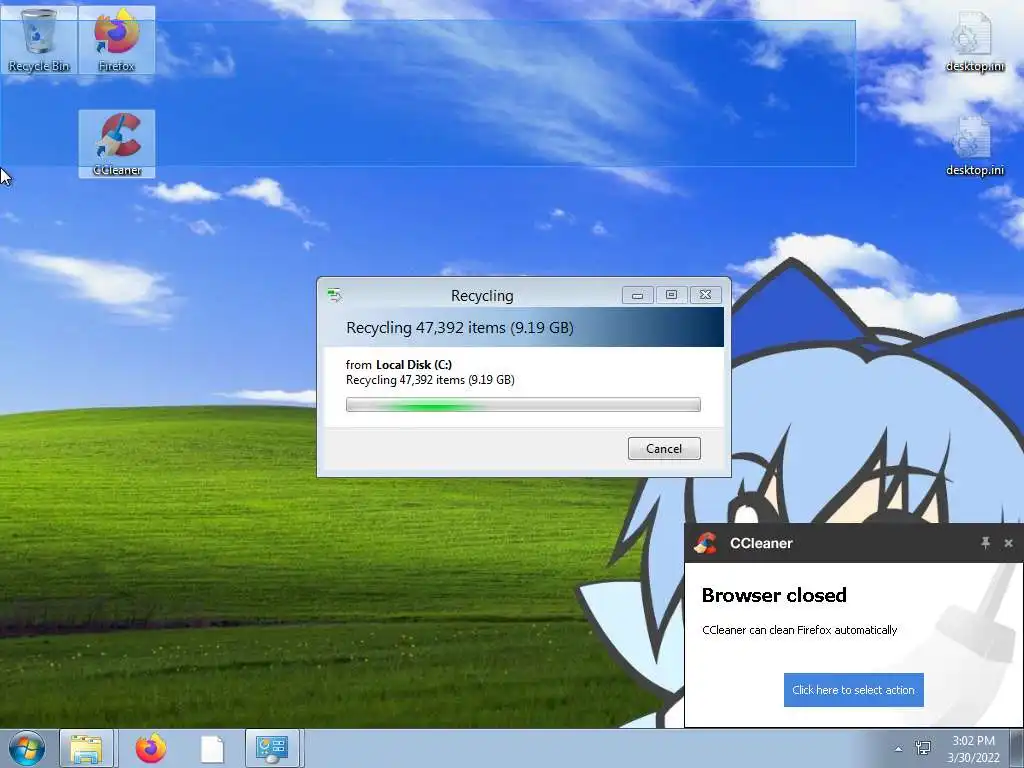Image resolution: width=1024 pixels, height=768 pixels.
Task: Select the Firefox desktop shortcut
Action: tap(117, 40)
